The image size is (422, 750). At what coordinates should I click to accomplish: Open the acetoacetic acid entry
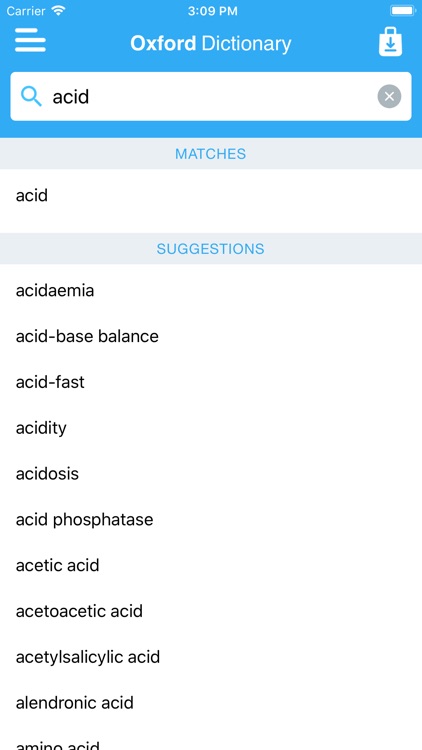click(x=211, y=611)
